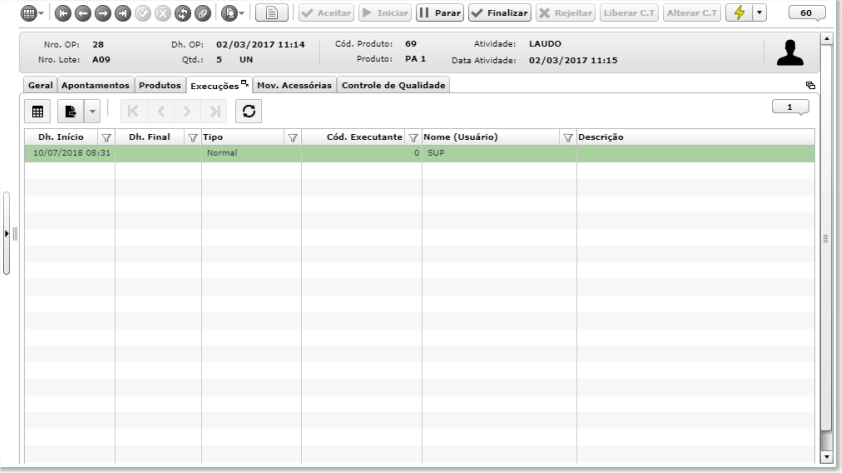Click the document page toolbar button

272,13
